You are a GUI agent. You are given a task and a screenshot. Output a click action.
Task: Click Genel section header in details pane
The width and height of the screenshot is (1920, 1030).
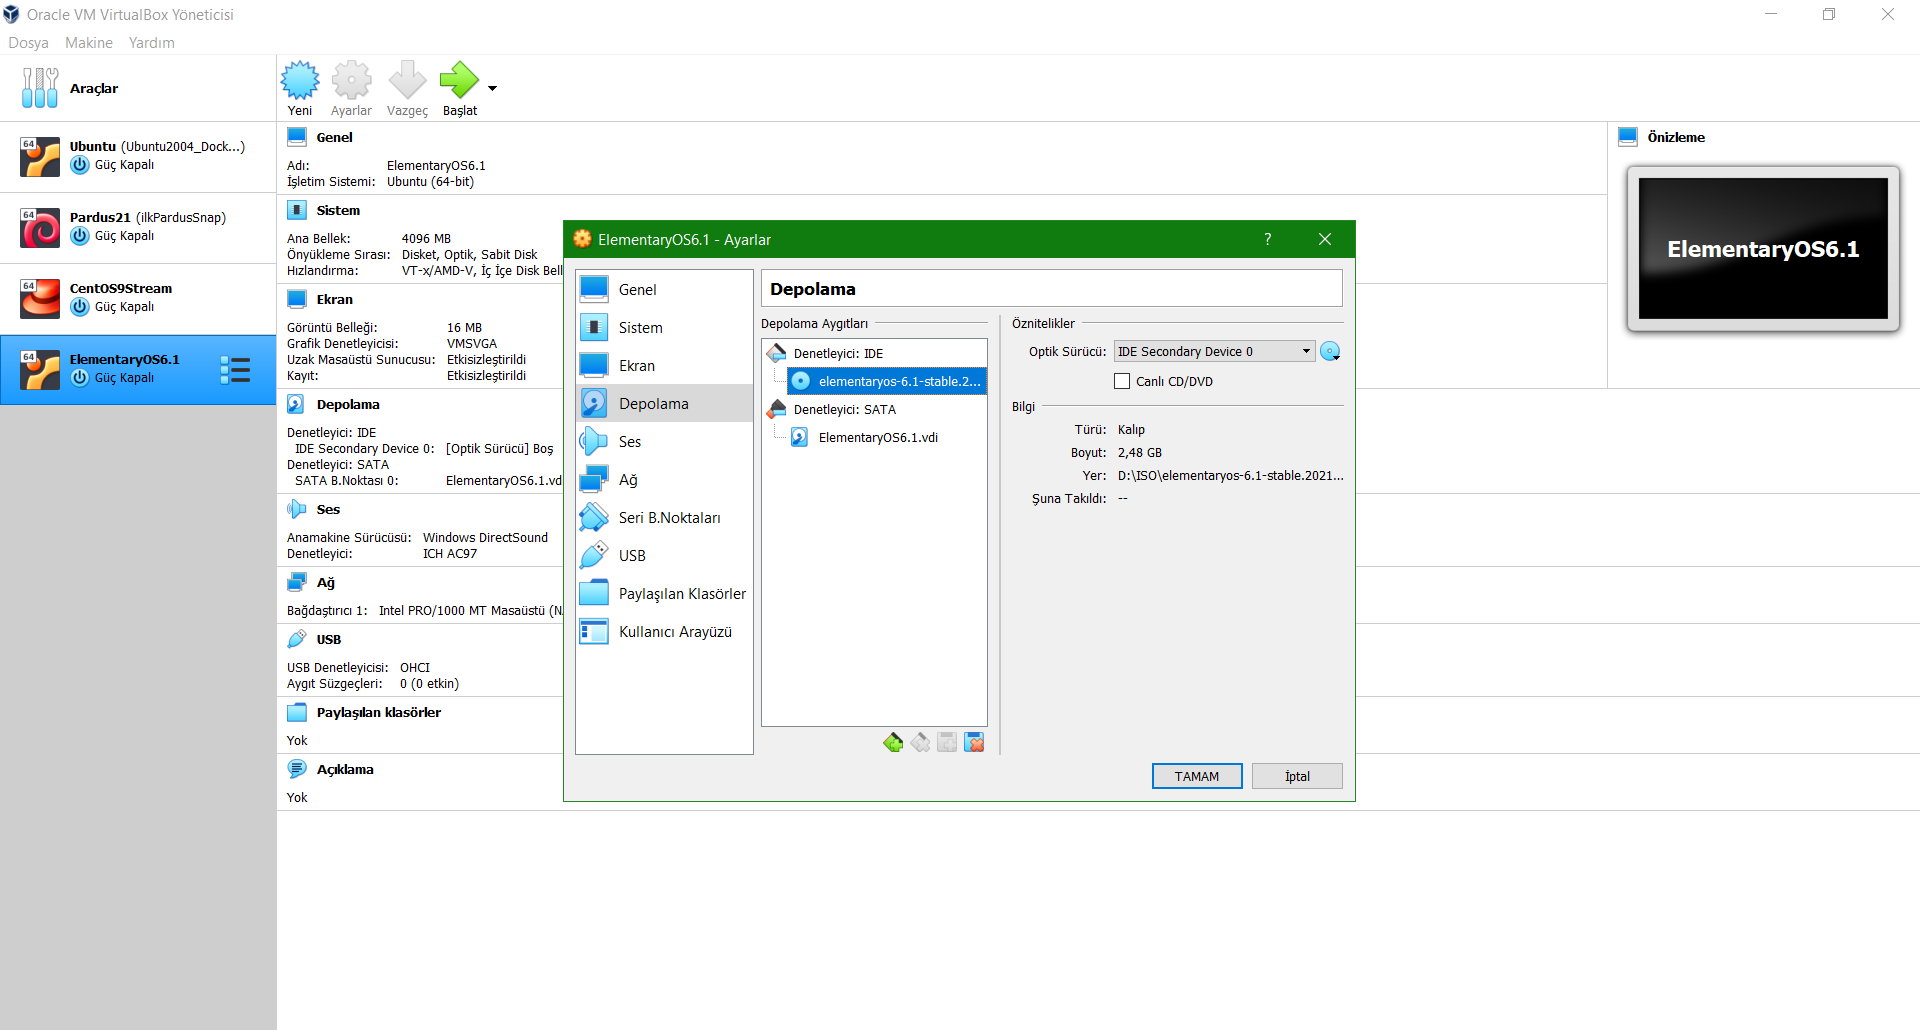[x=334, y=137]
